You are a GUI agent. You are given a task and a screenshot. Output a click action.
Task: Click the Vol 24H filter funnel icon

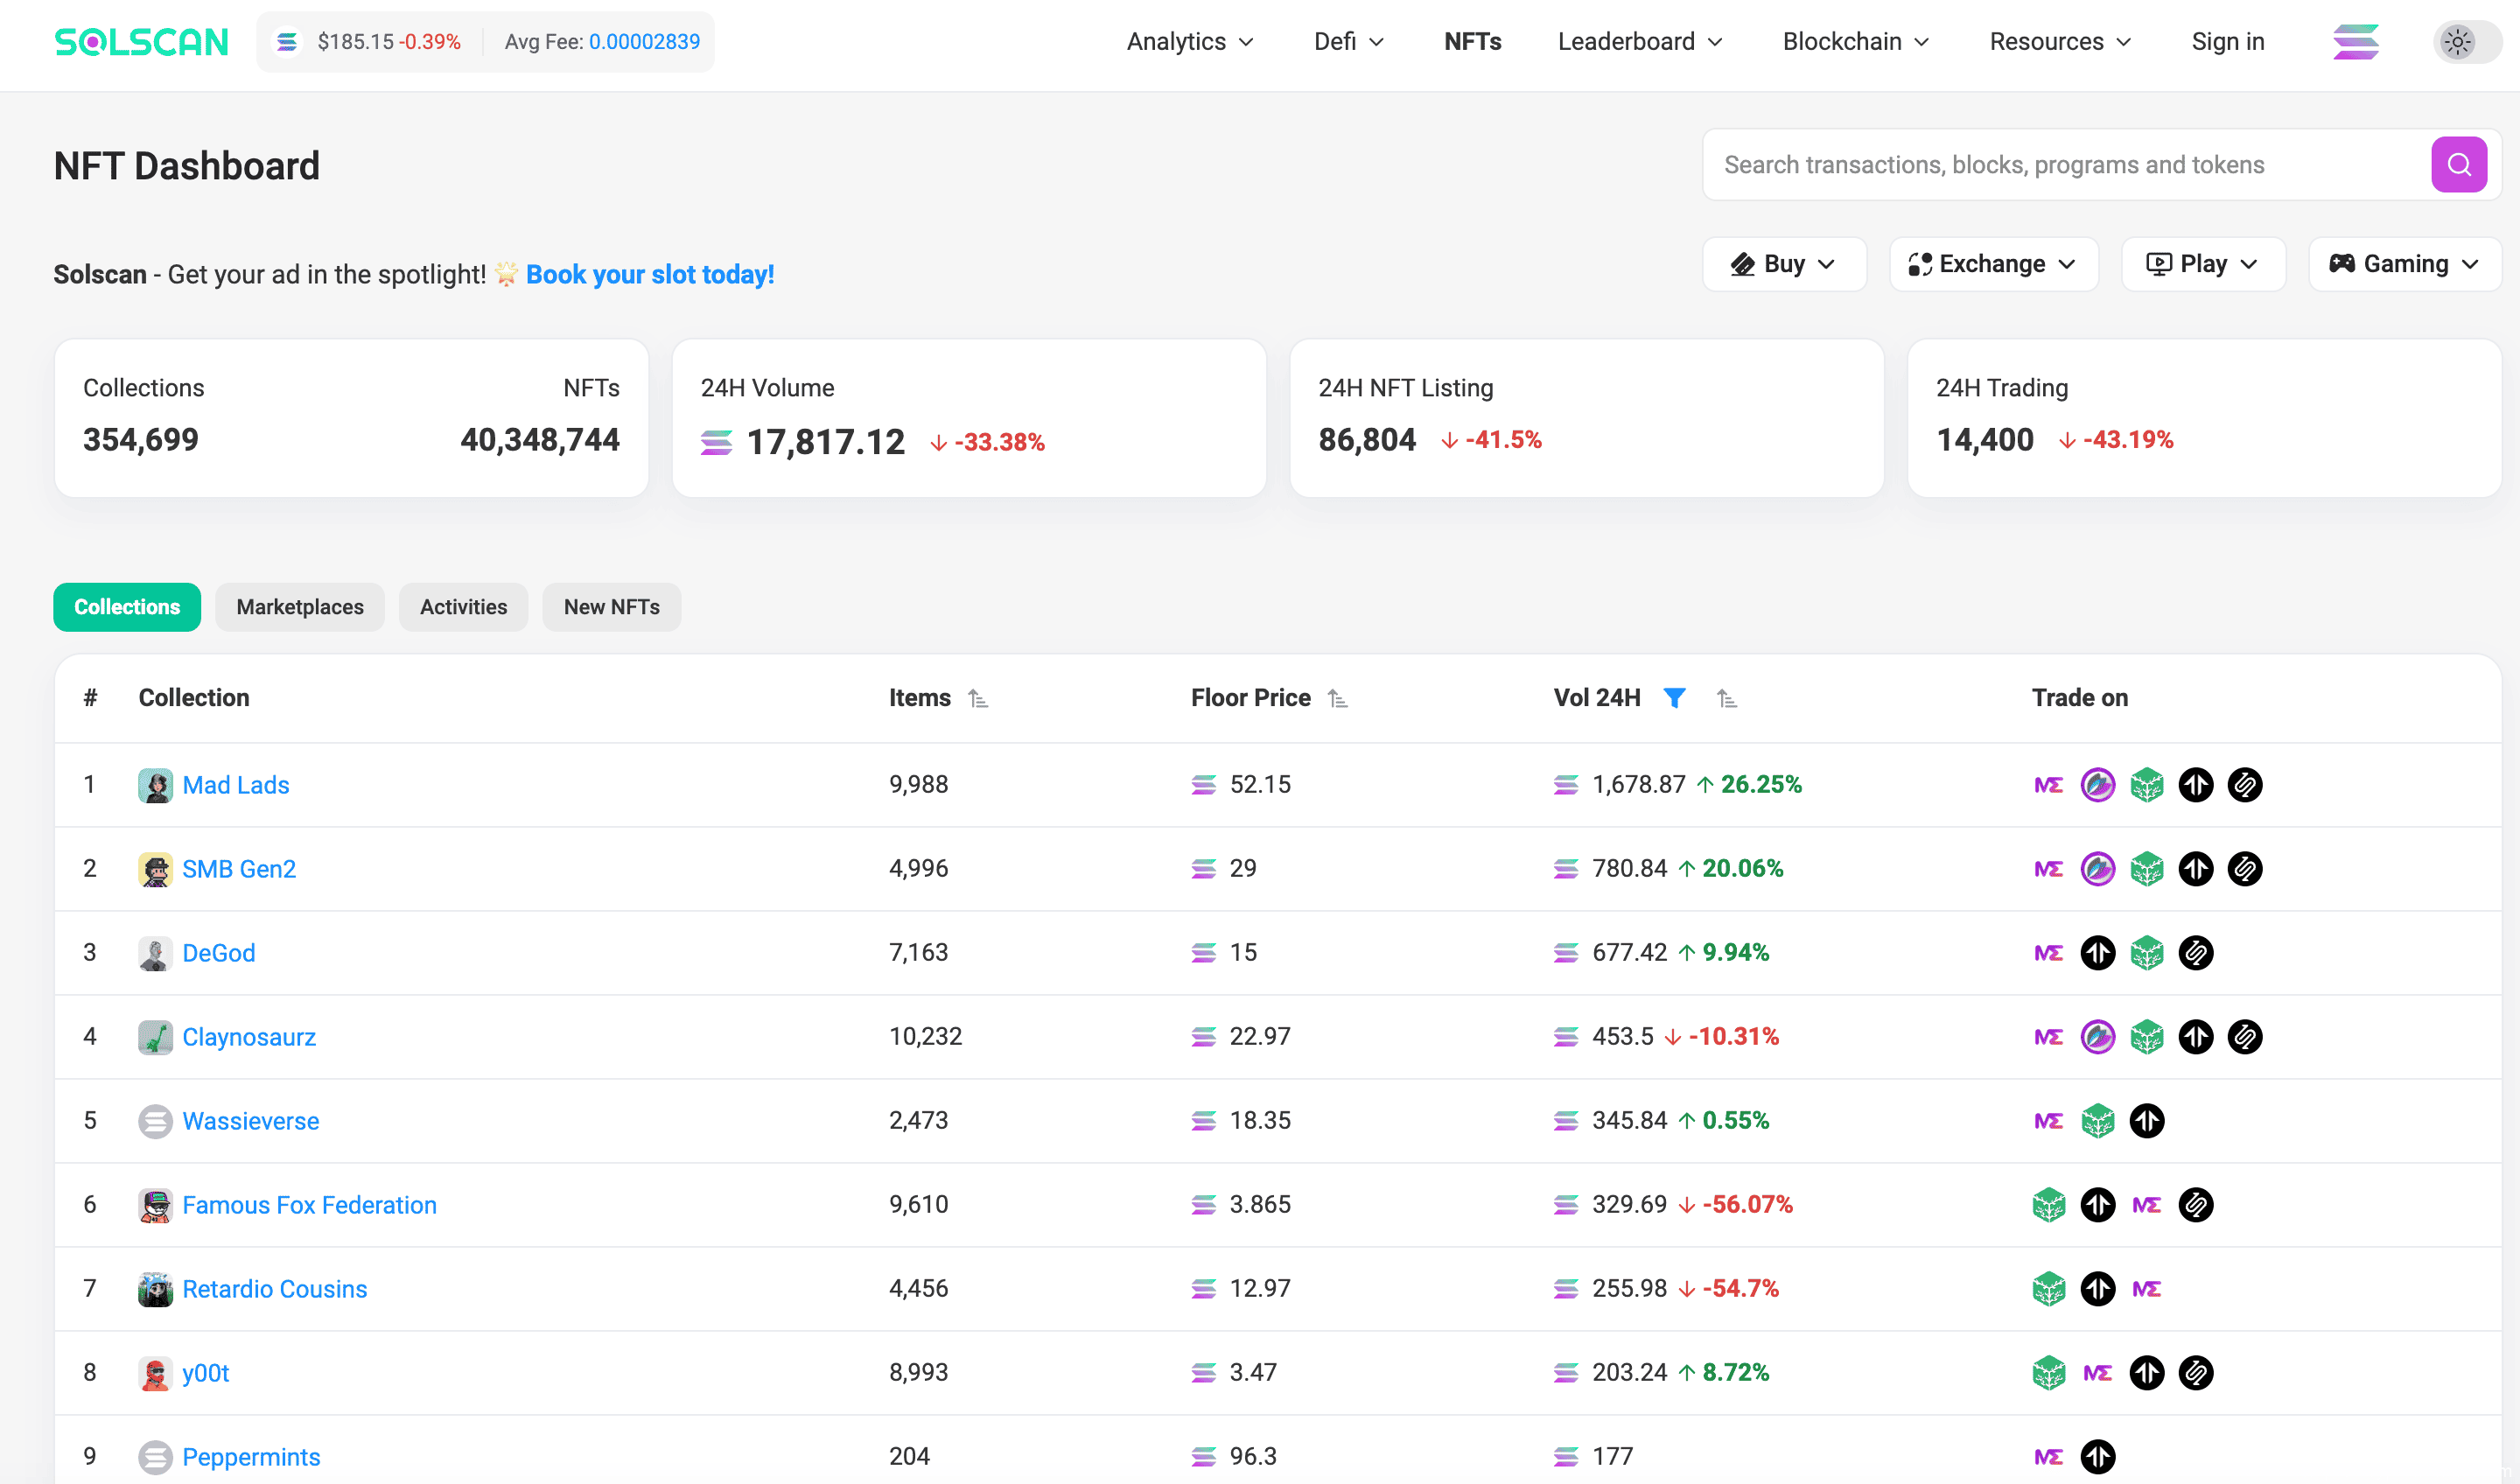click(x=1674, y=698)
